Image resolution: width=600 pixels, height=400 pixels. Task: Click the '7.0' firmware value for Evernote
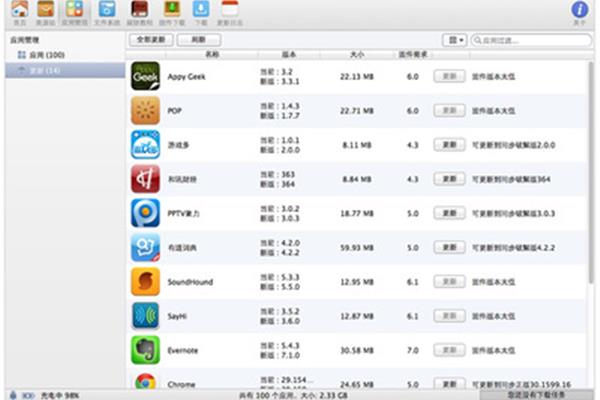(x=412, y=350)
